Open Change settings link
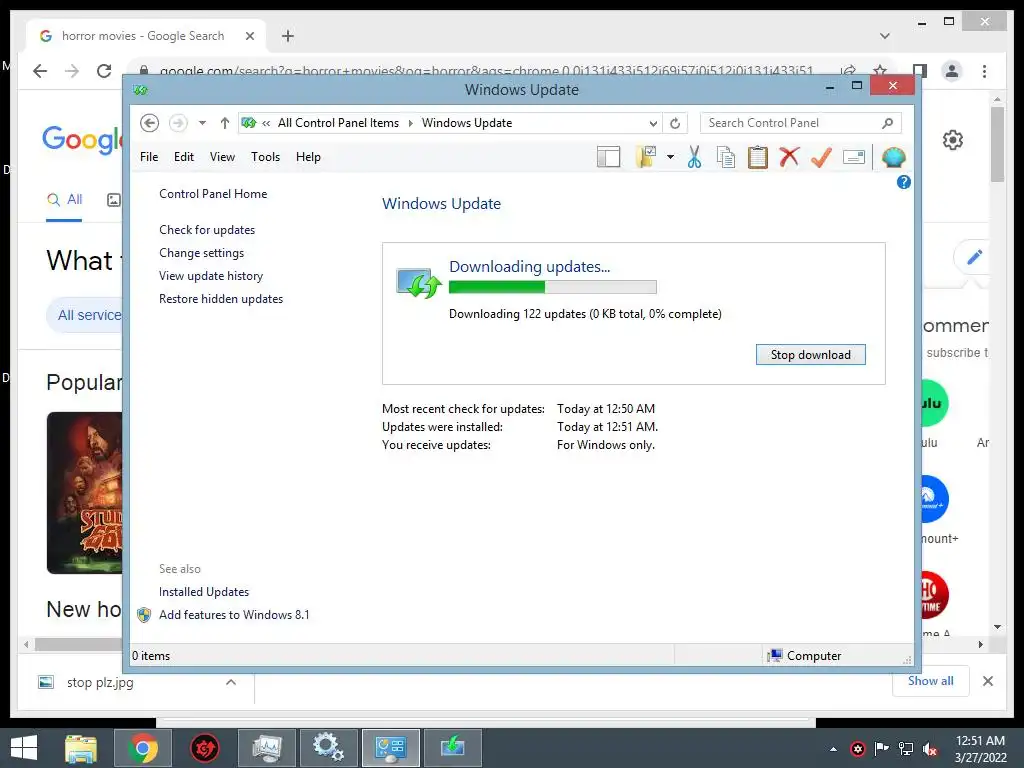The height and width of the screenshot is (768, 1024). point(201,253)
